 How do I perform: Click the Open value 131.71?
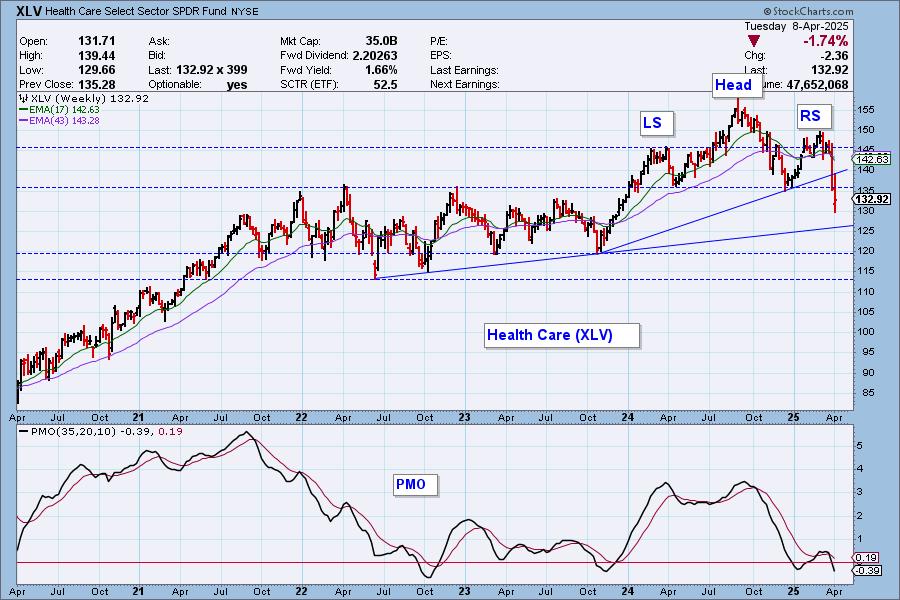pos(96,41)
